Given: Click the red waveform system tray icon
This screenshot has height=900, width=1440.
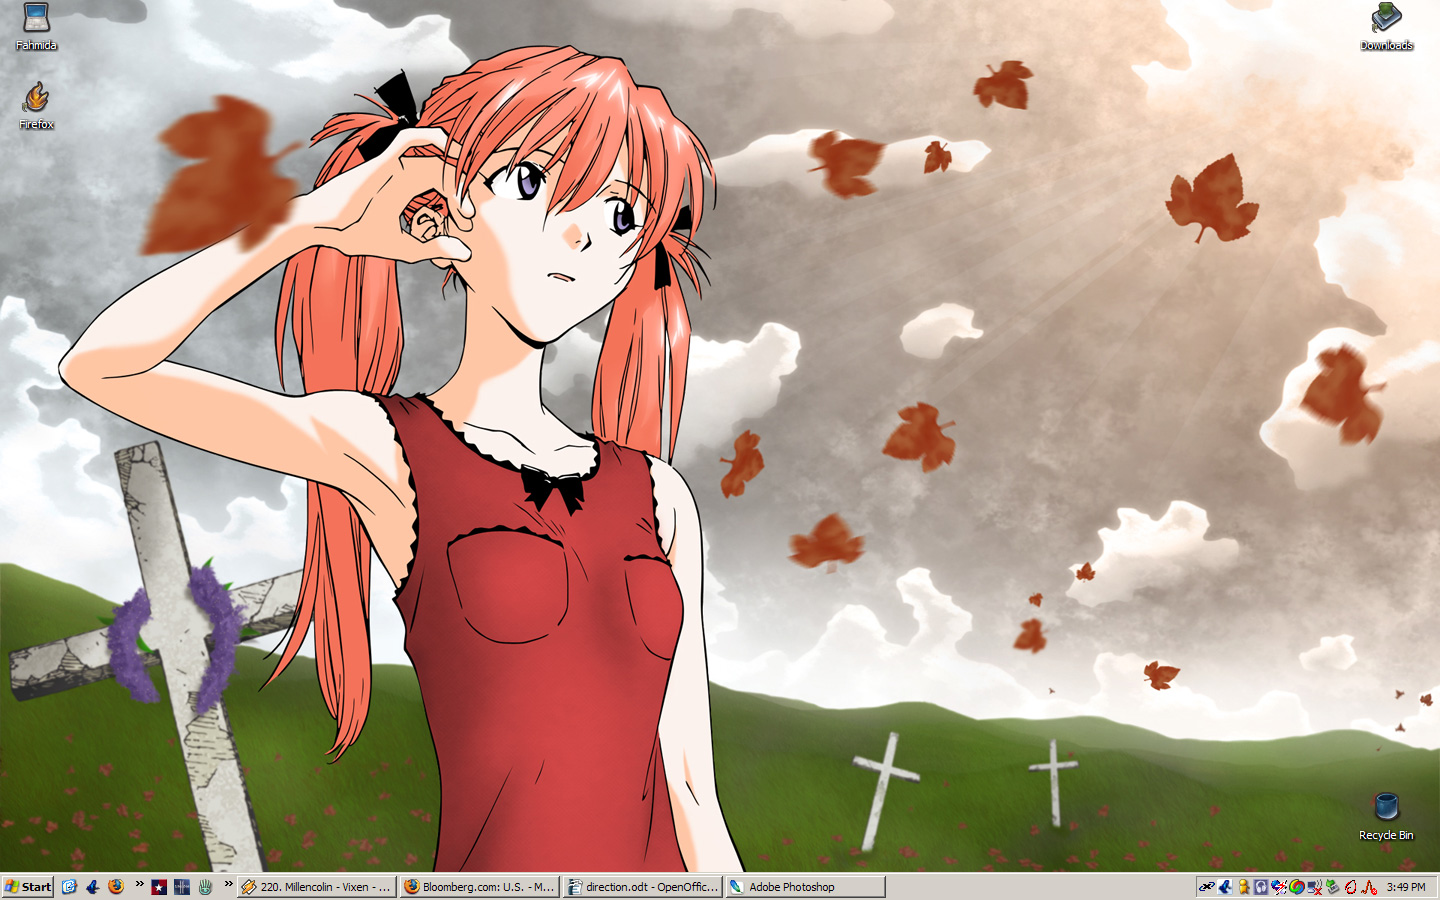Looking at the screenshot, I should [x=1369, y=887].
